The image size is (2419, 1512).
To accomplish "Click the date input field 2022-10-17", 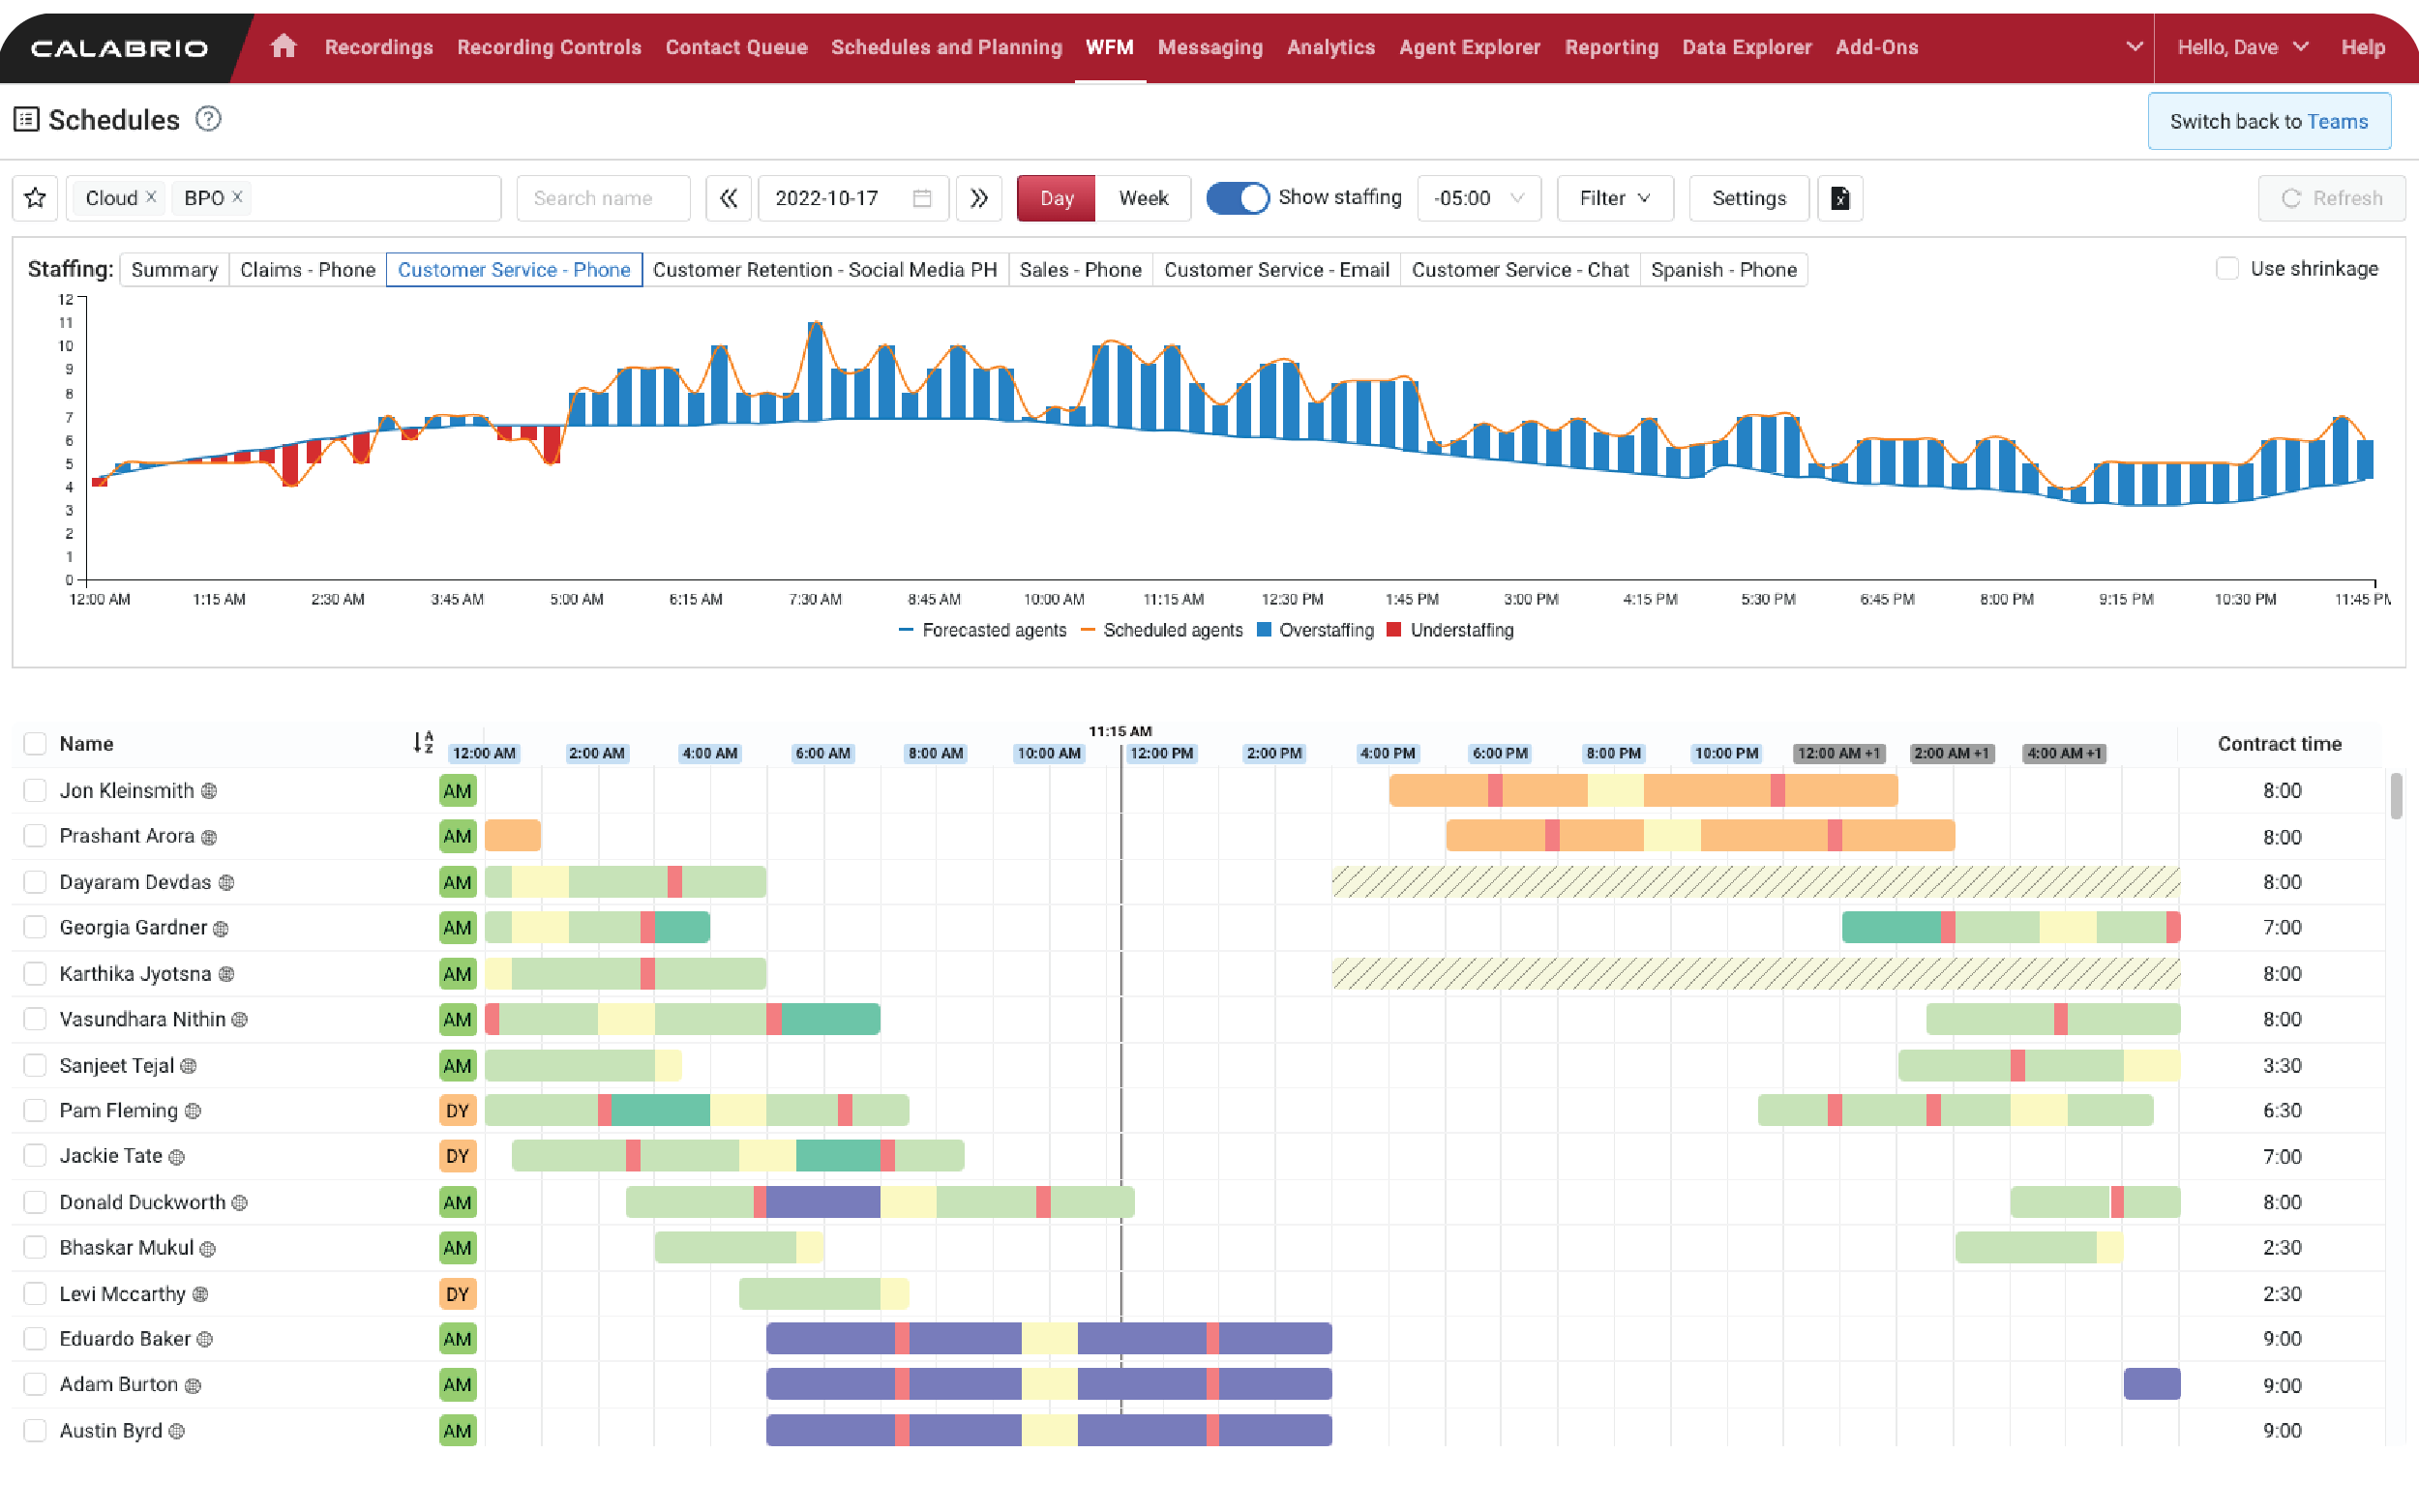I will (x=850, y=196).
